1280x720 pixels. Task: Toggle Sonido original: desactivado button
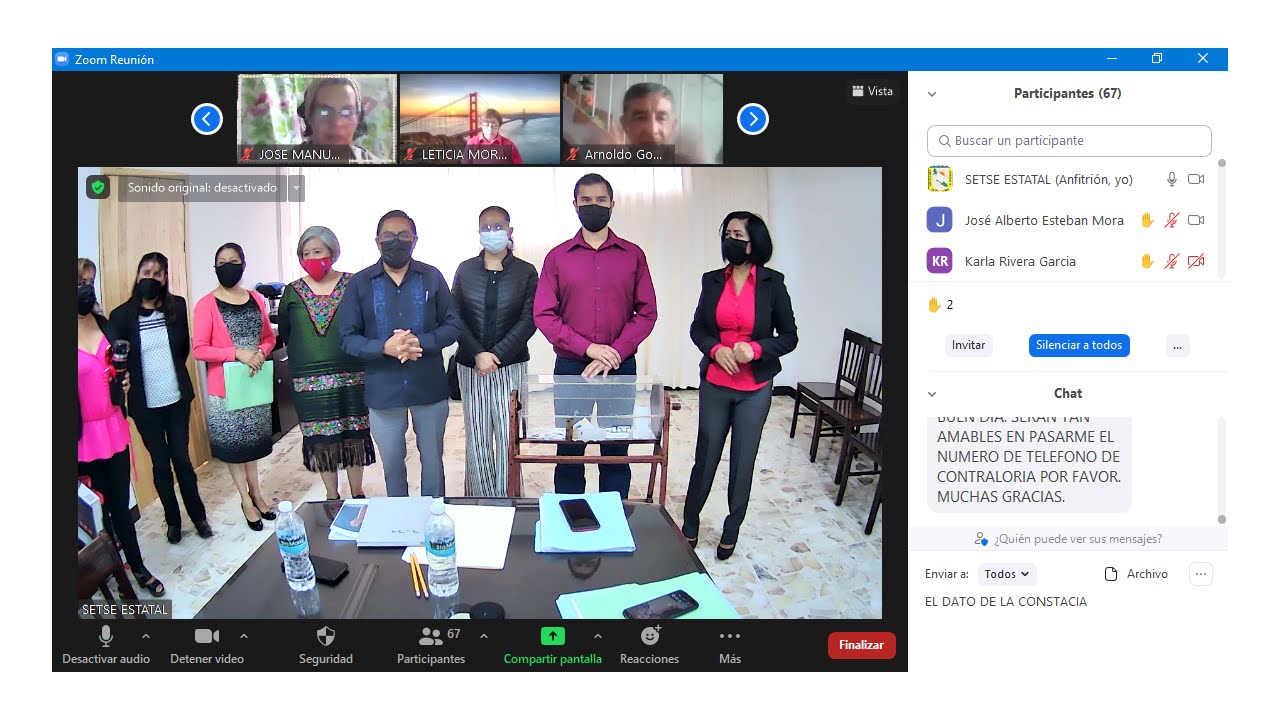pyautogui.click(x=202, y=187)
